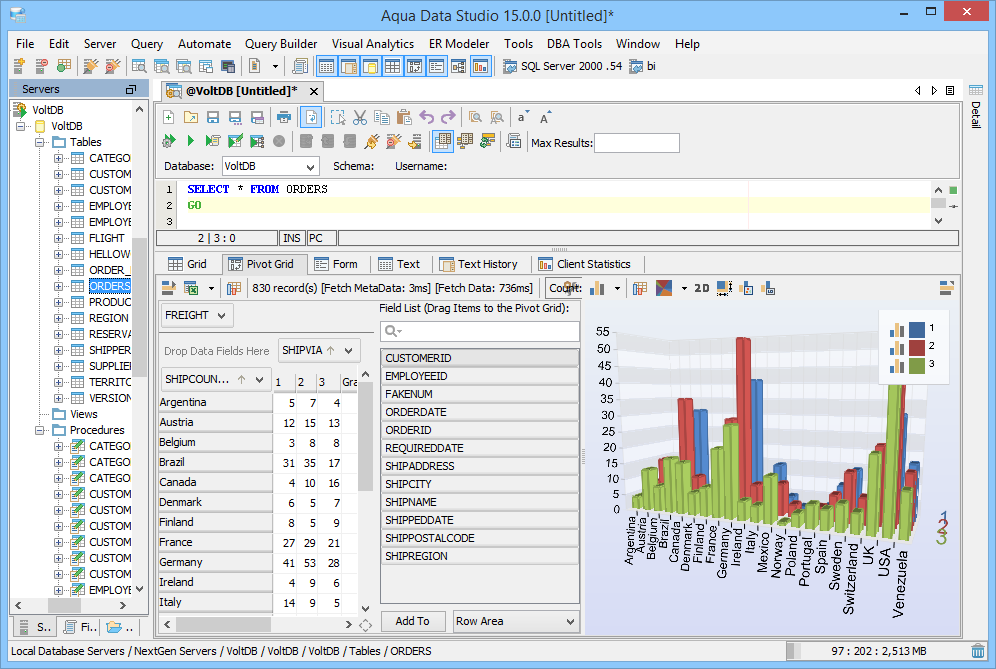
Task: Open the Query Analyzer magnifier-window icon in main toolbar
Action: 139,66
